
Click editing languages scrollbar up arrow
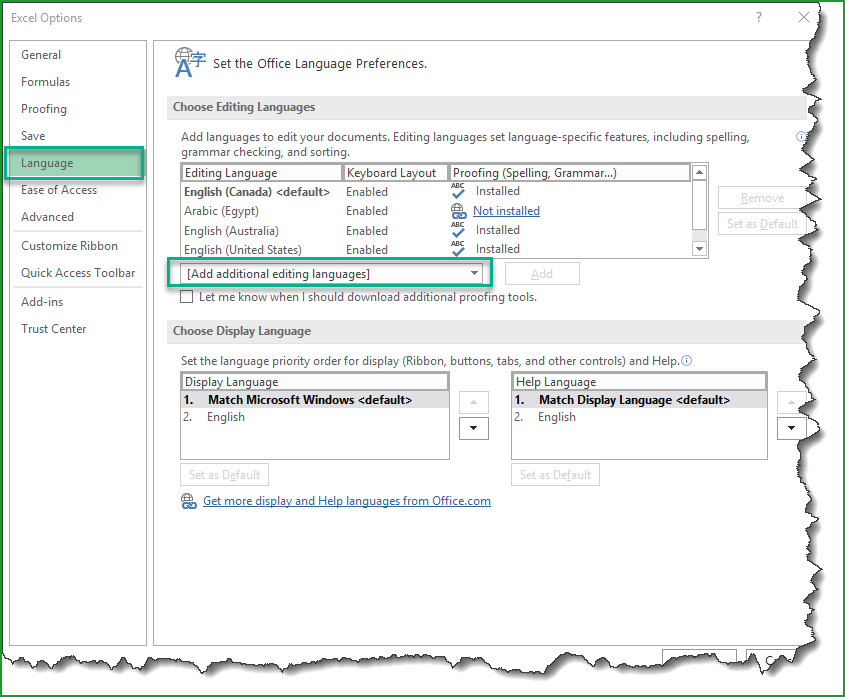[699, 172]
